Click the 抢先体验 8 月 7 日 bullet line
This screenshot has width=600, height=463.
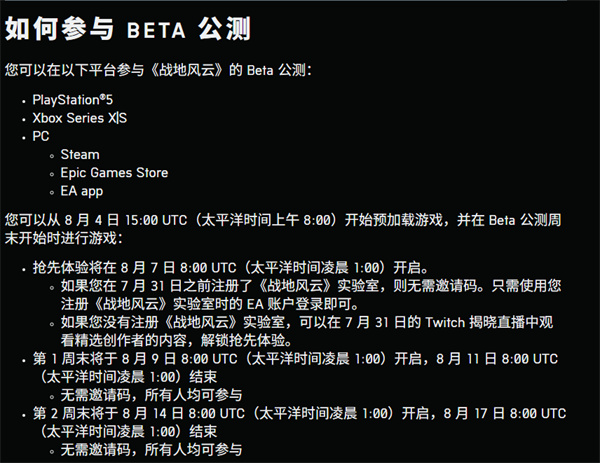(x=230, y=267)
